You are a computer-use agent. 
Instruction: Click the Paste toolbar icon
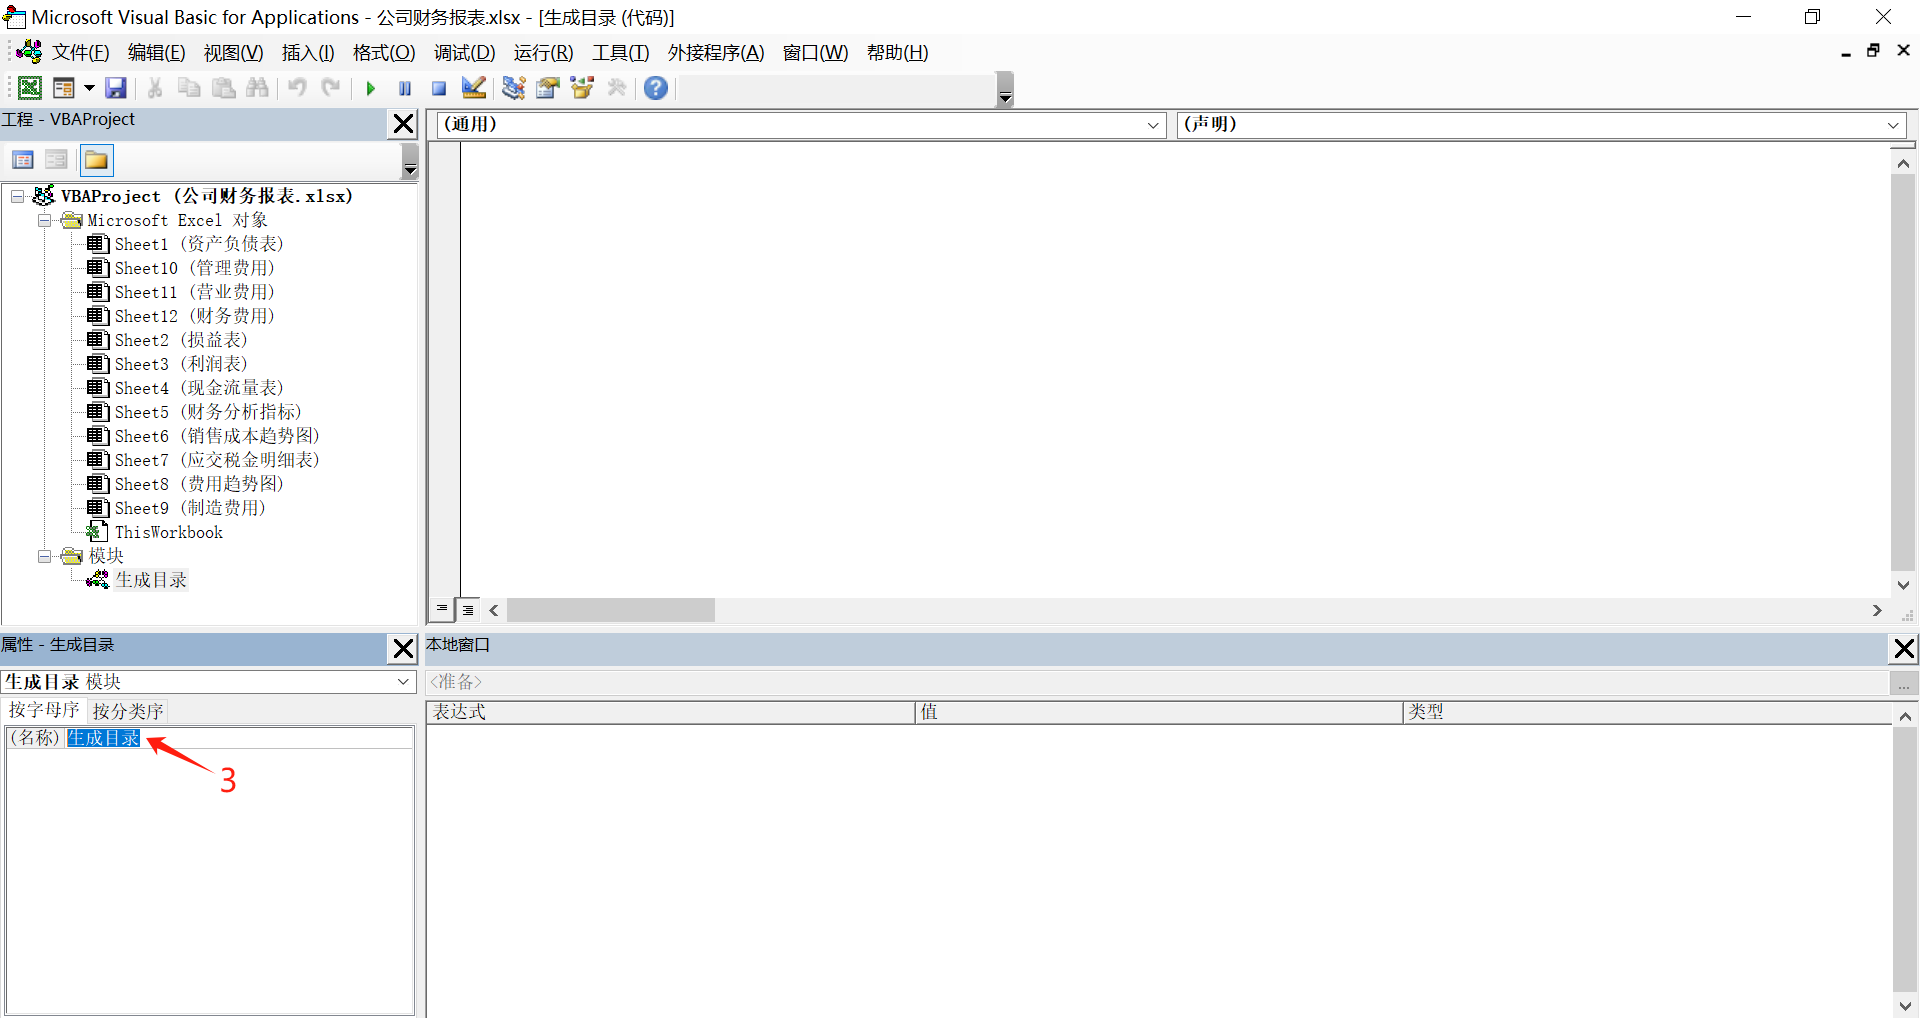(224, 88)
